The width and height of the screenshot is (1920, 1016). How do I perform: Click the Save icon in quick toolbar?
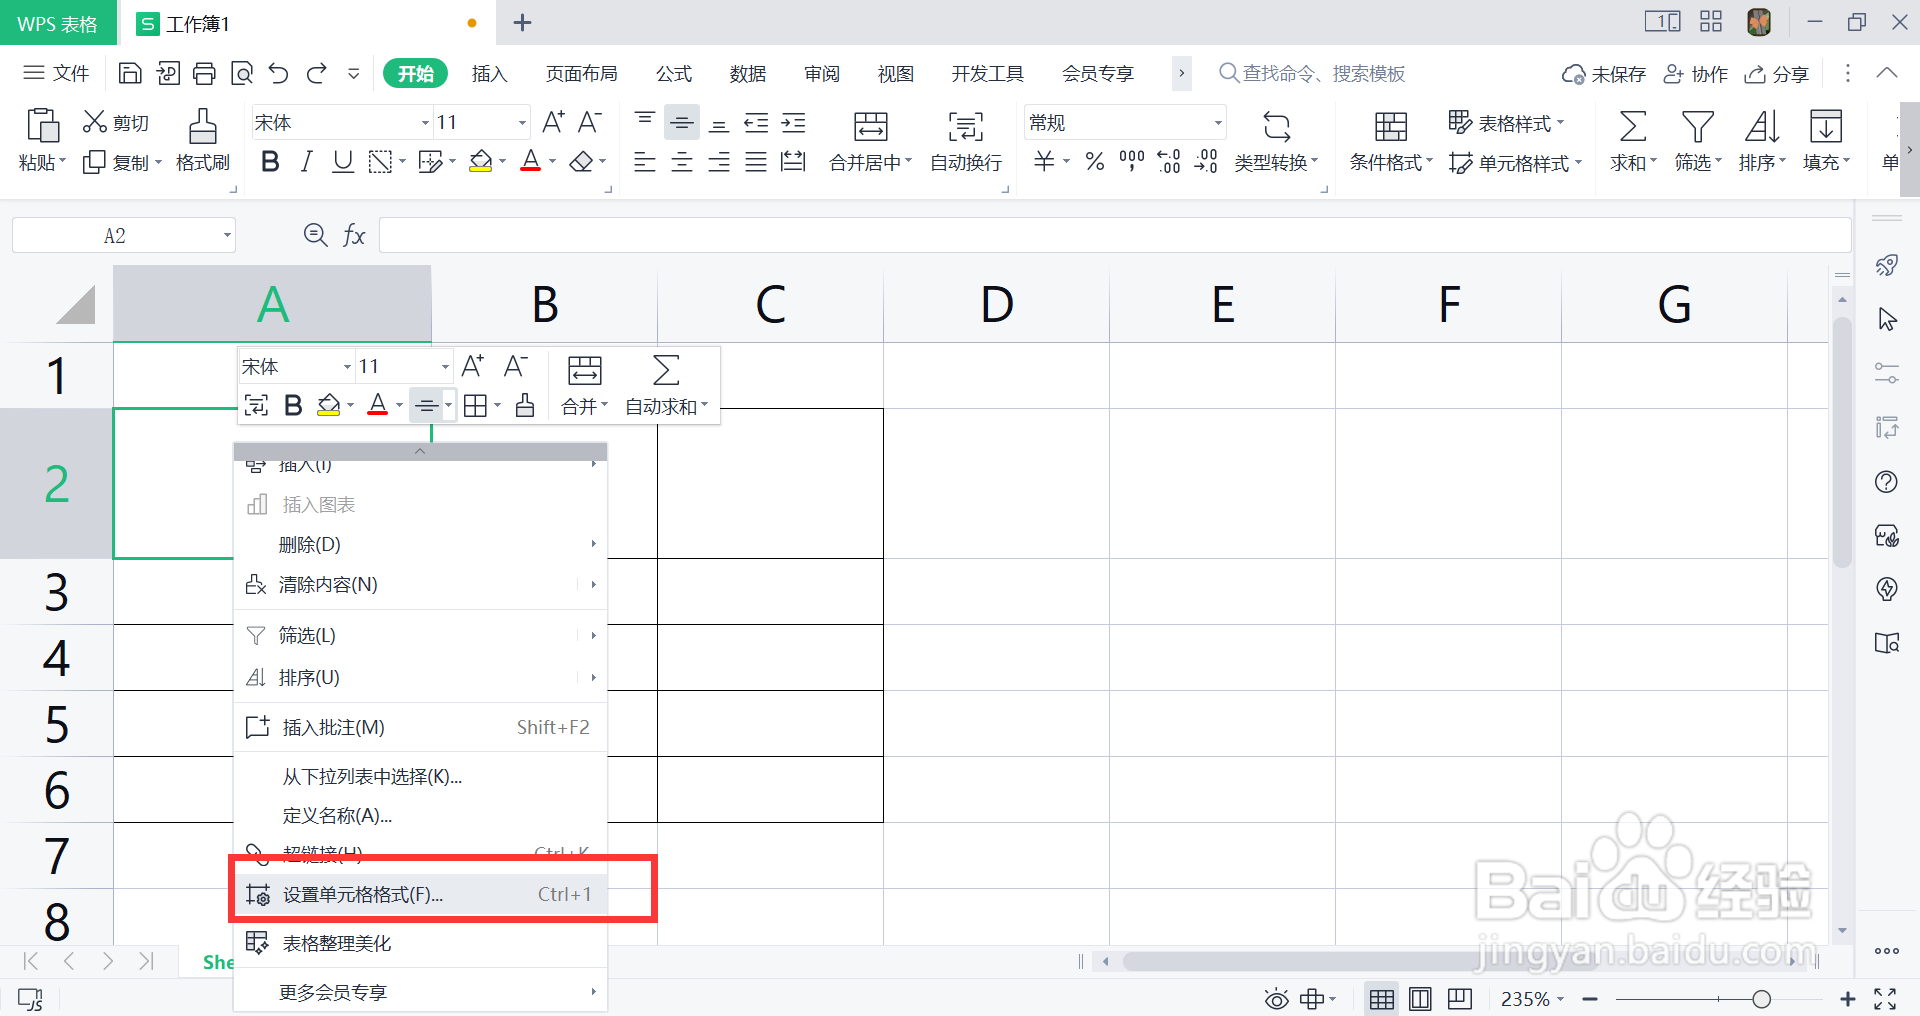(x=129, y=73)
